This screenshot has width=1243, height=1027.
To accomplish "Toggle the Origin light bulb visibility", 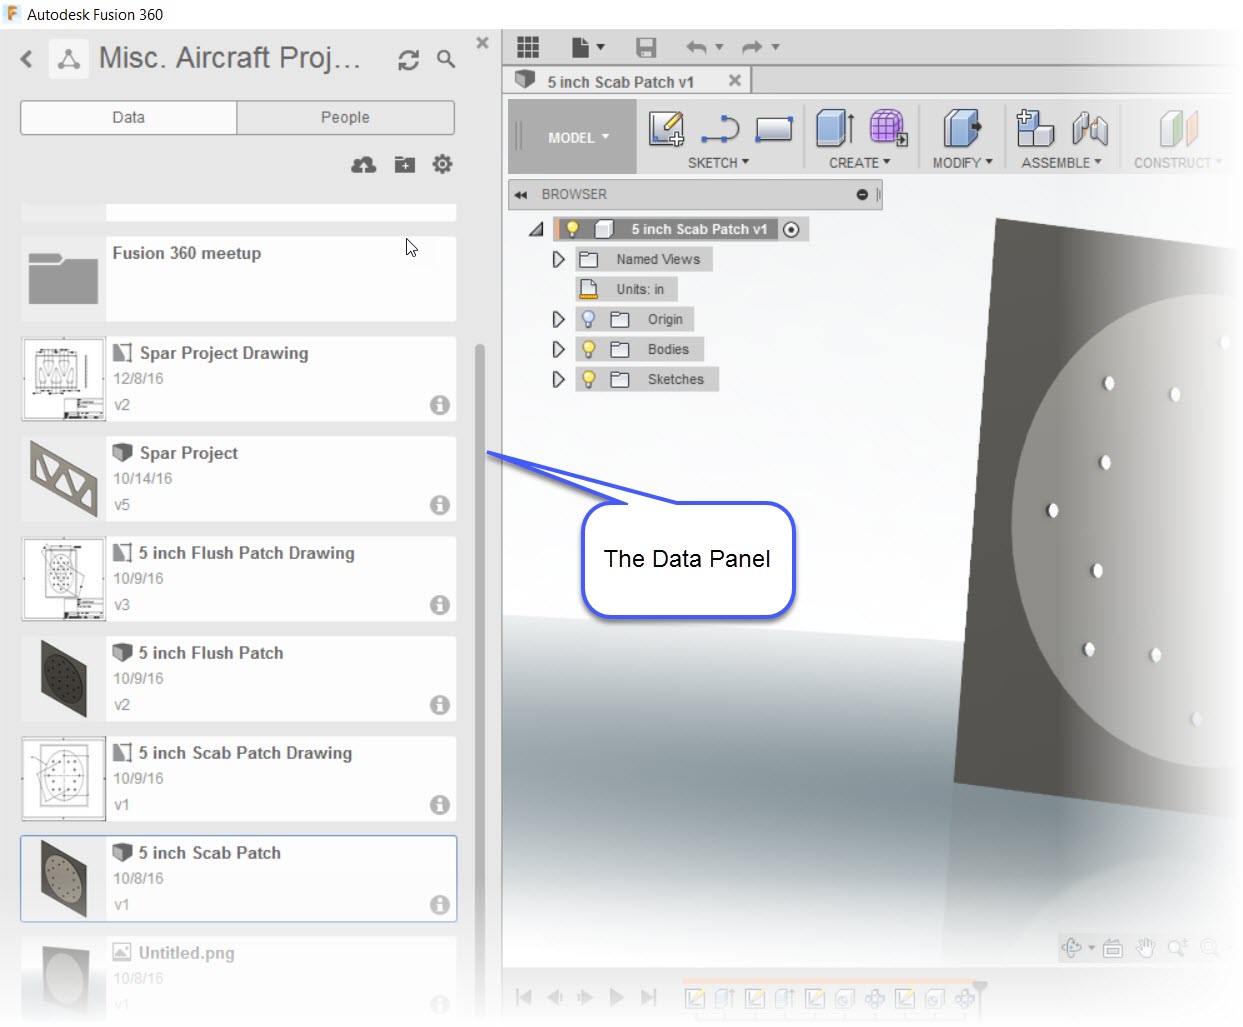I will [x=589, y=319].
